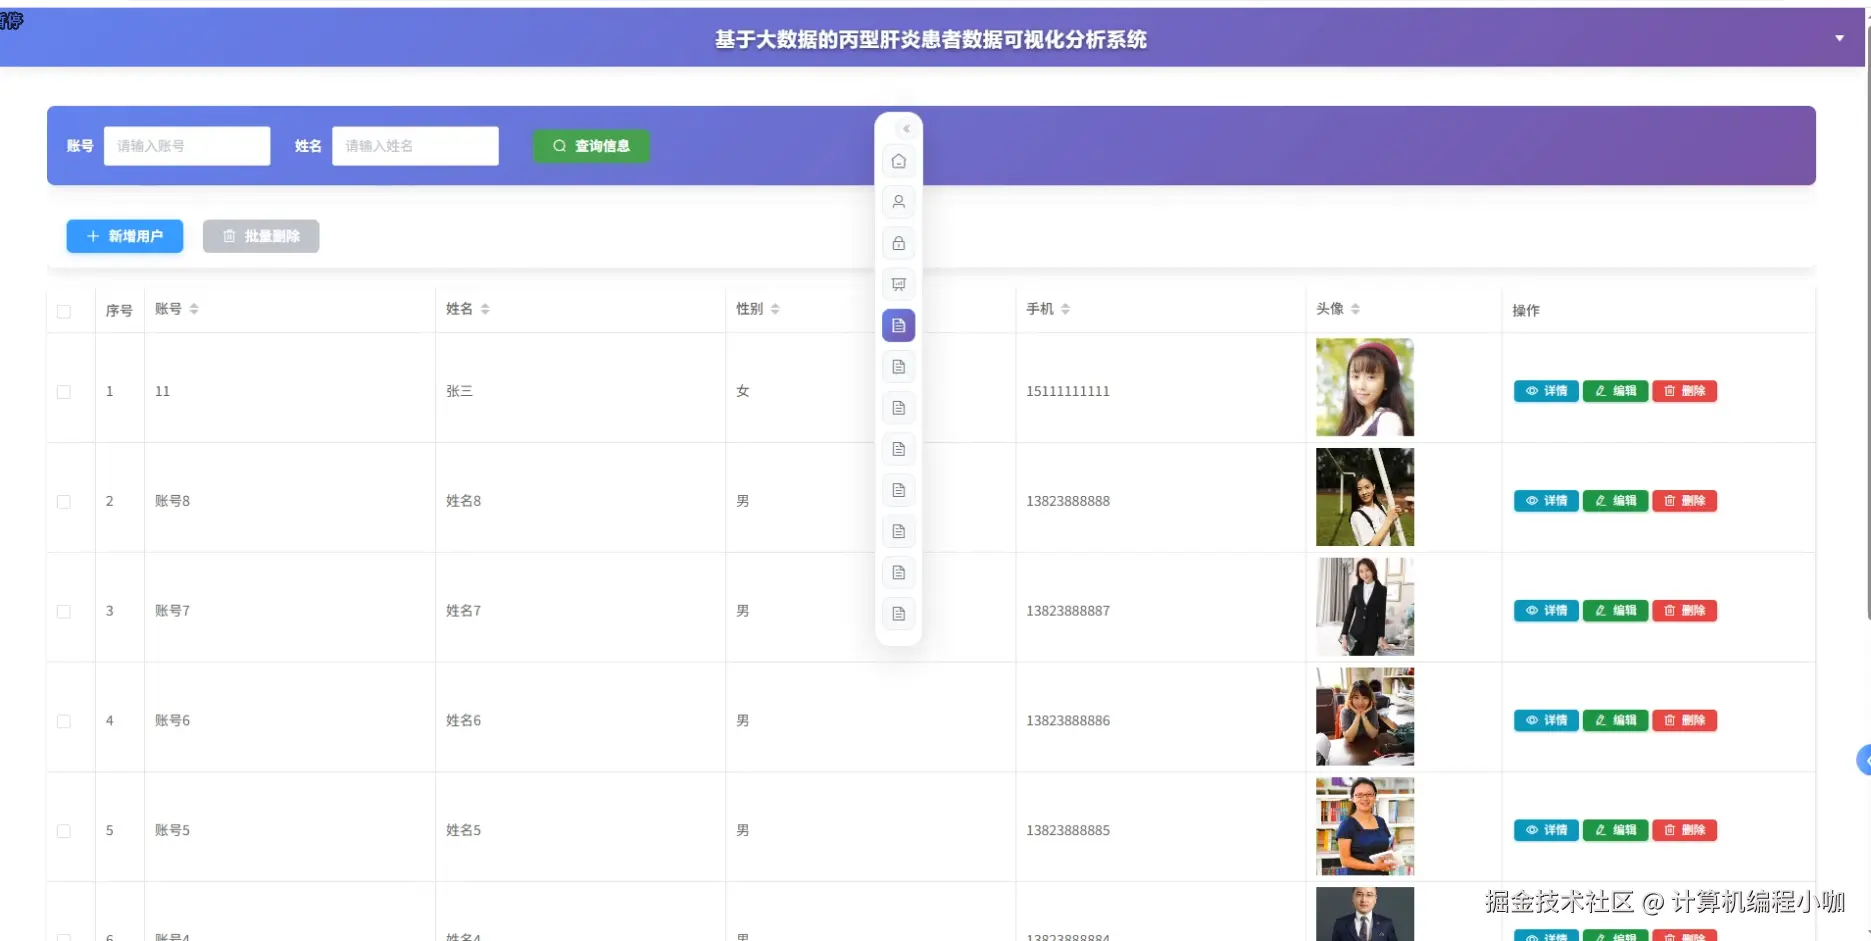Screen dimensions: 1871x941
Task: Open the lock password icon in sidebar
Action: [898, 243]
